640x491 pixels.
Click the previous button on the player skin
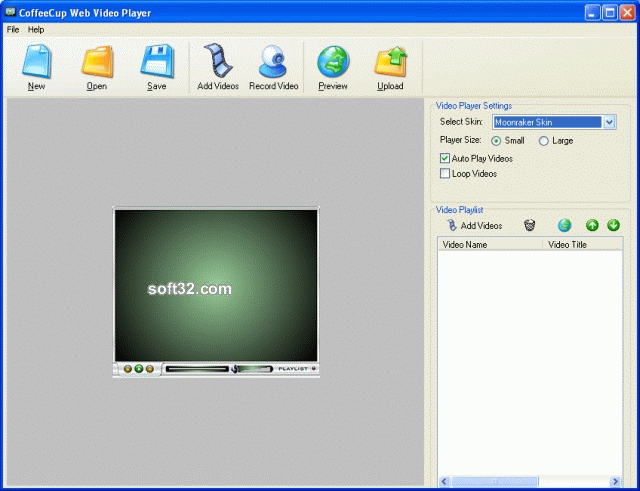click(x=128, y=369)
